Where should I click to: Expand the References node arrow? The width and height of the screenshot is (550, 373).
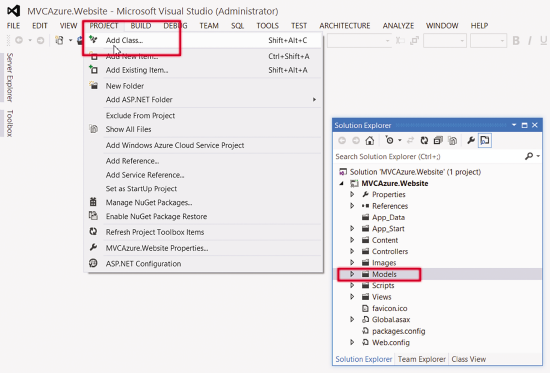coord(352,206)
